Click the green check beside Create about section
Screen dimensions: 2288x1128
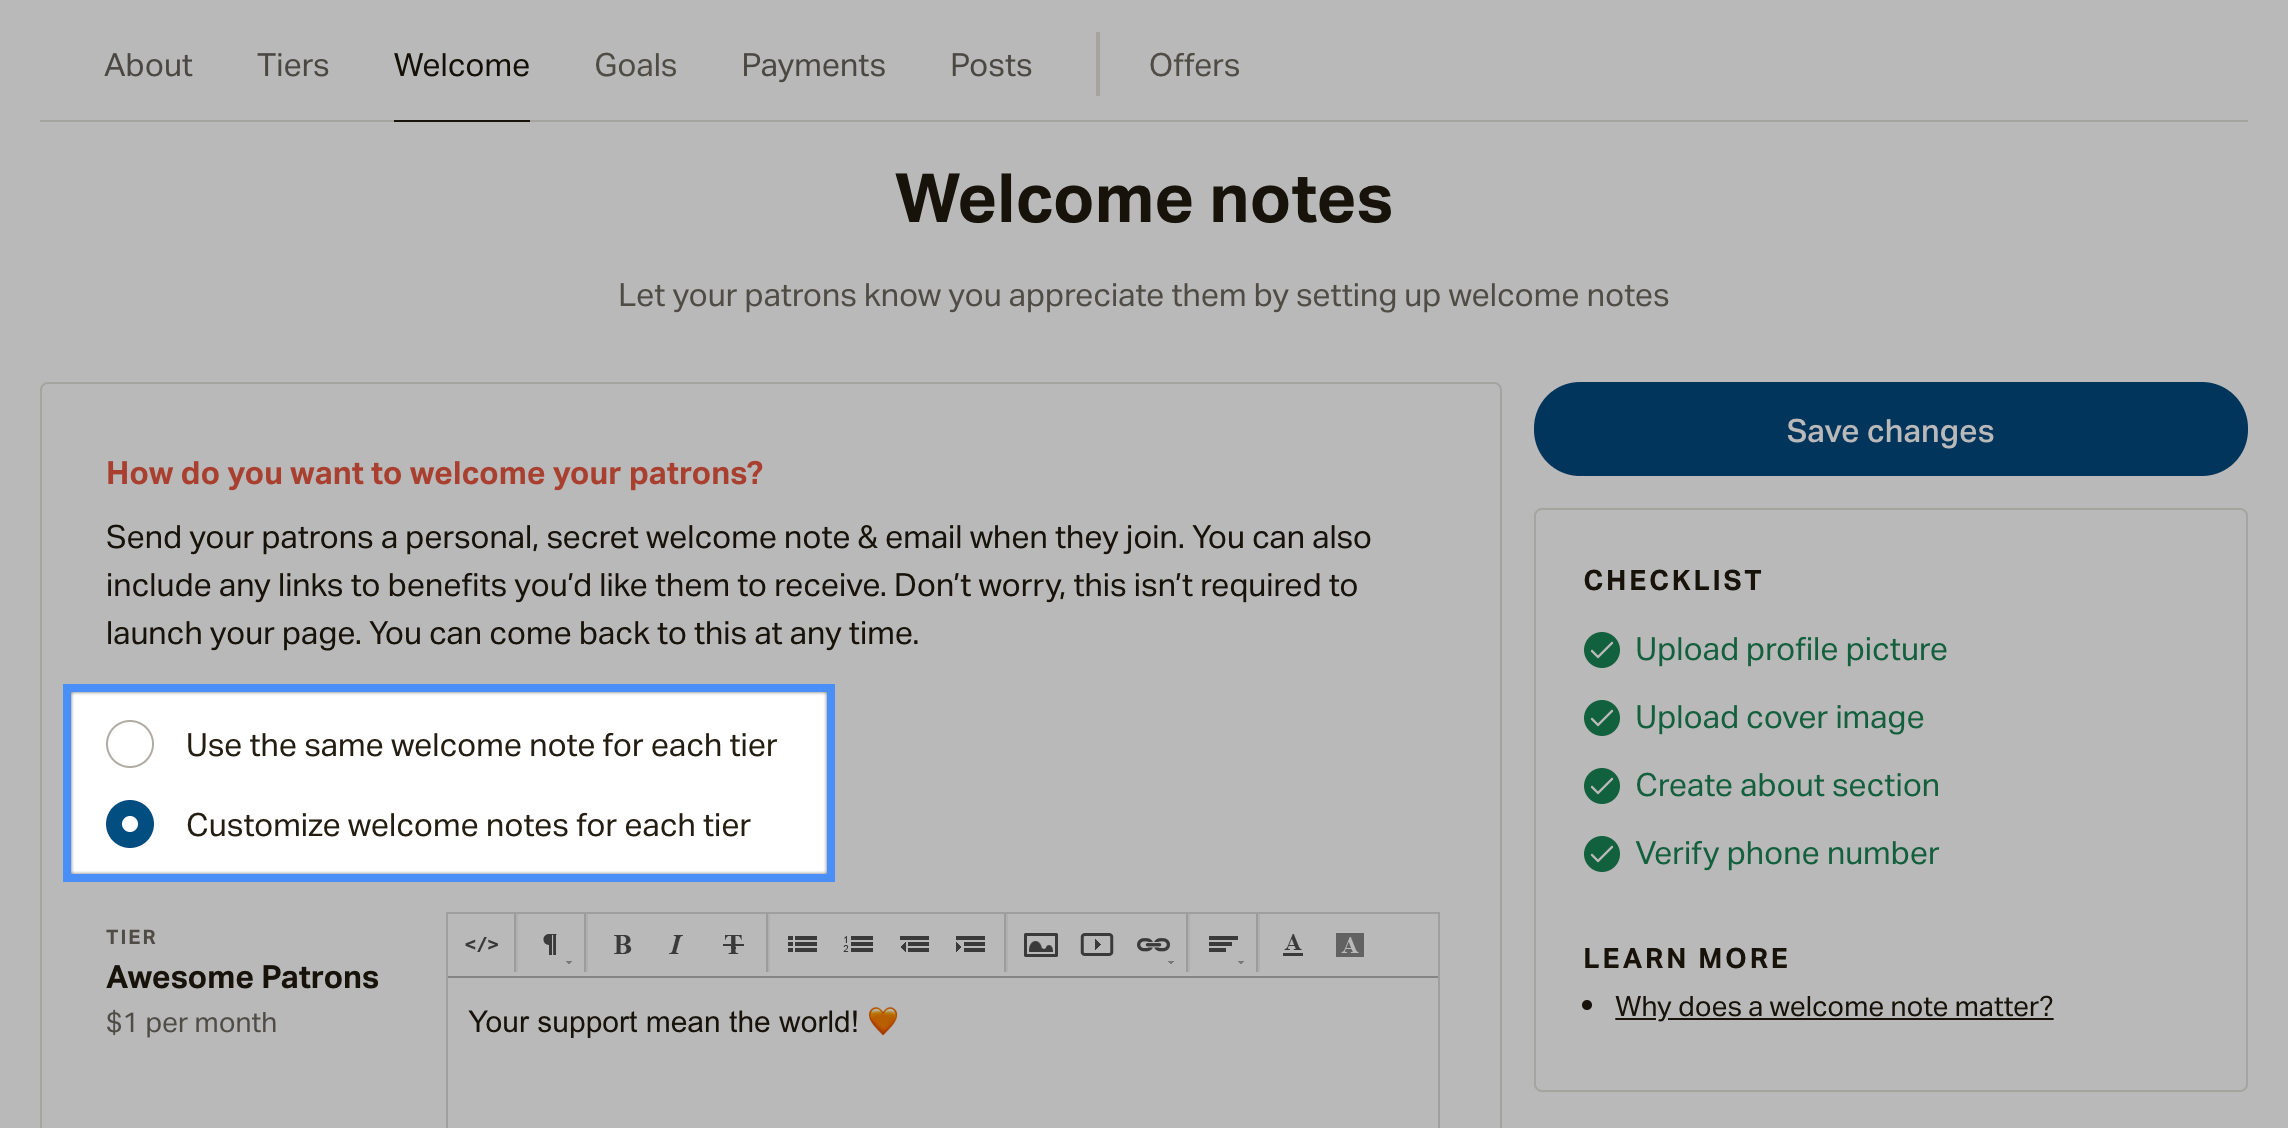1602,786
